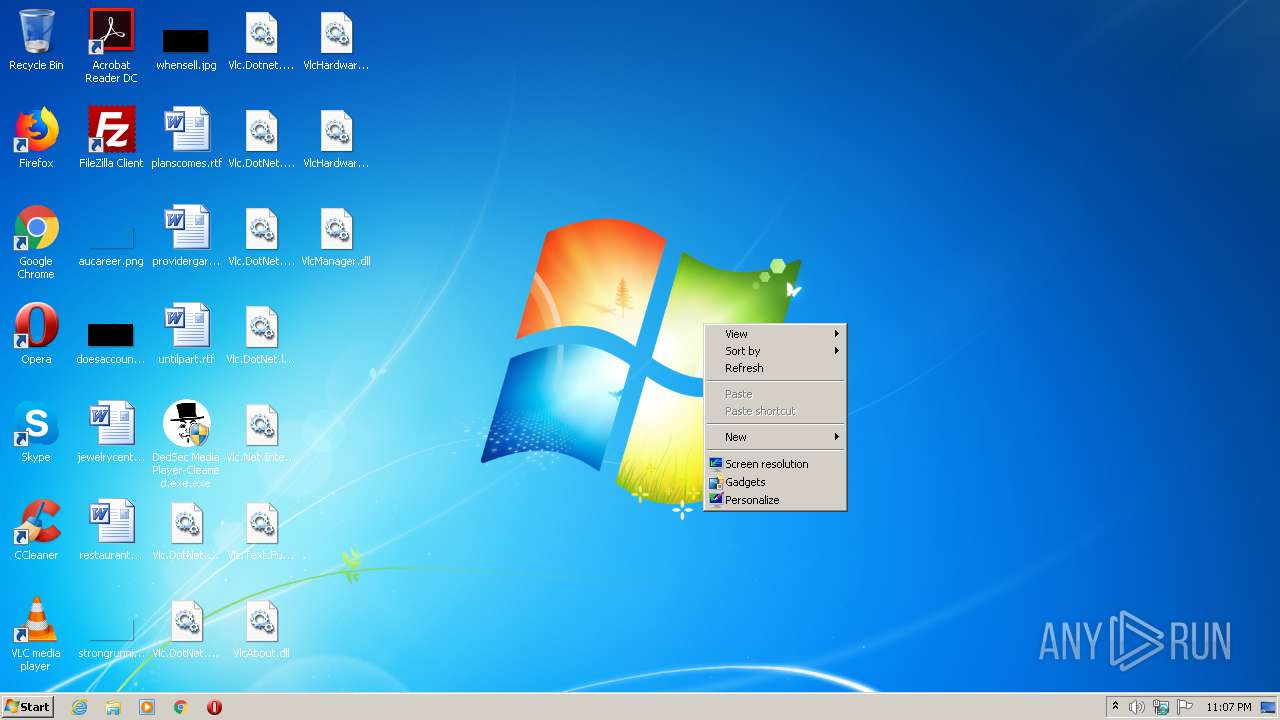Open Windows Media Player from the taskbar

(147, 707)
